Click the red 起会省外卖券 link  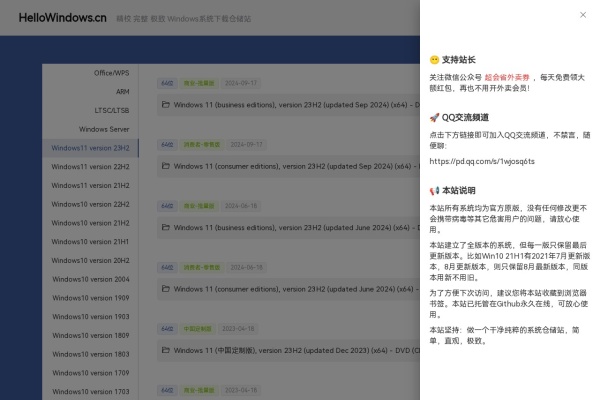coord(513,76)
